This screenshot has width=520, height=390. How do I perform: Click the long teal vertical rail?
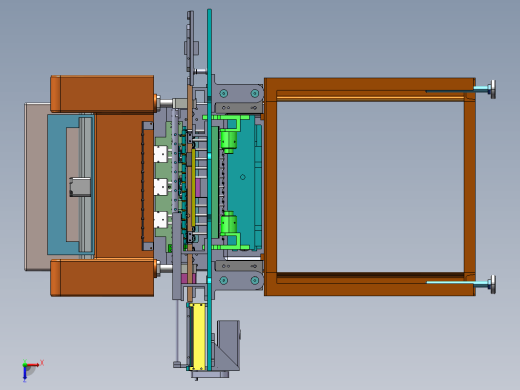[209, 190]
